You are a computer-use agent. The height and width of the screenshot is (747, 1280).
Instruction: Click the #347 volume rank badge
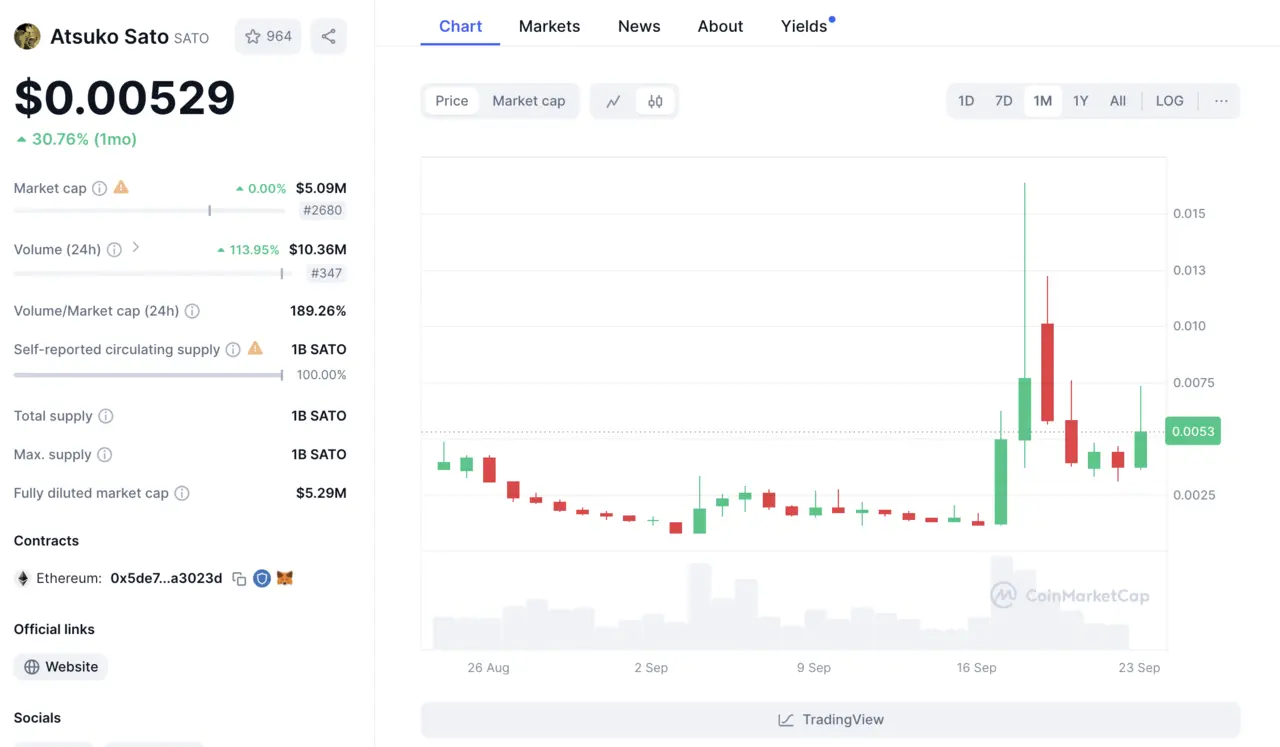[326, 273]
